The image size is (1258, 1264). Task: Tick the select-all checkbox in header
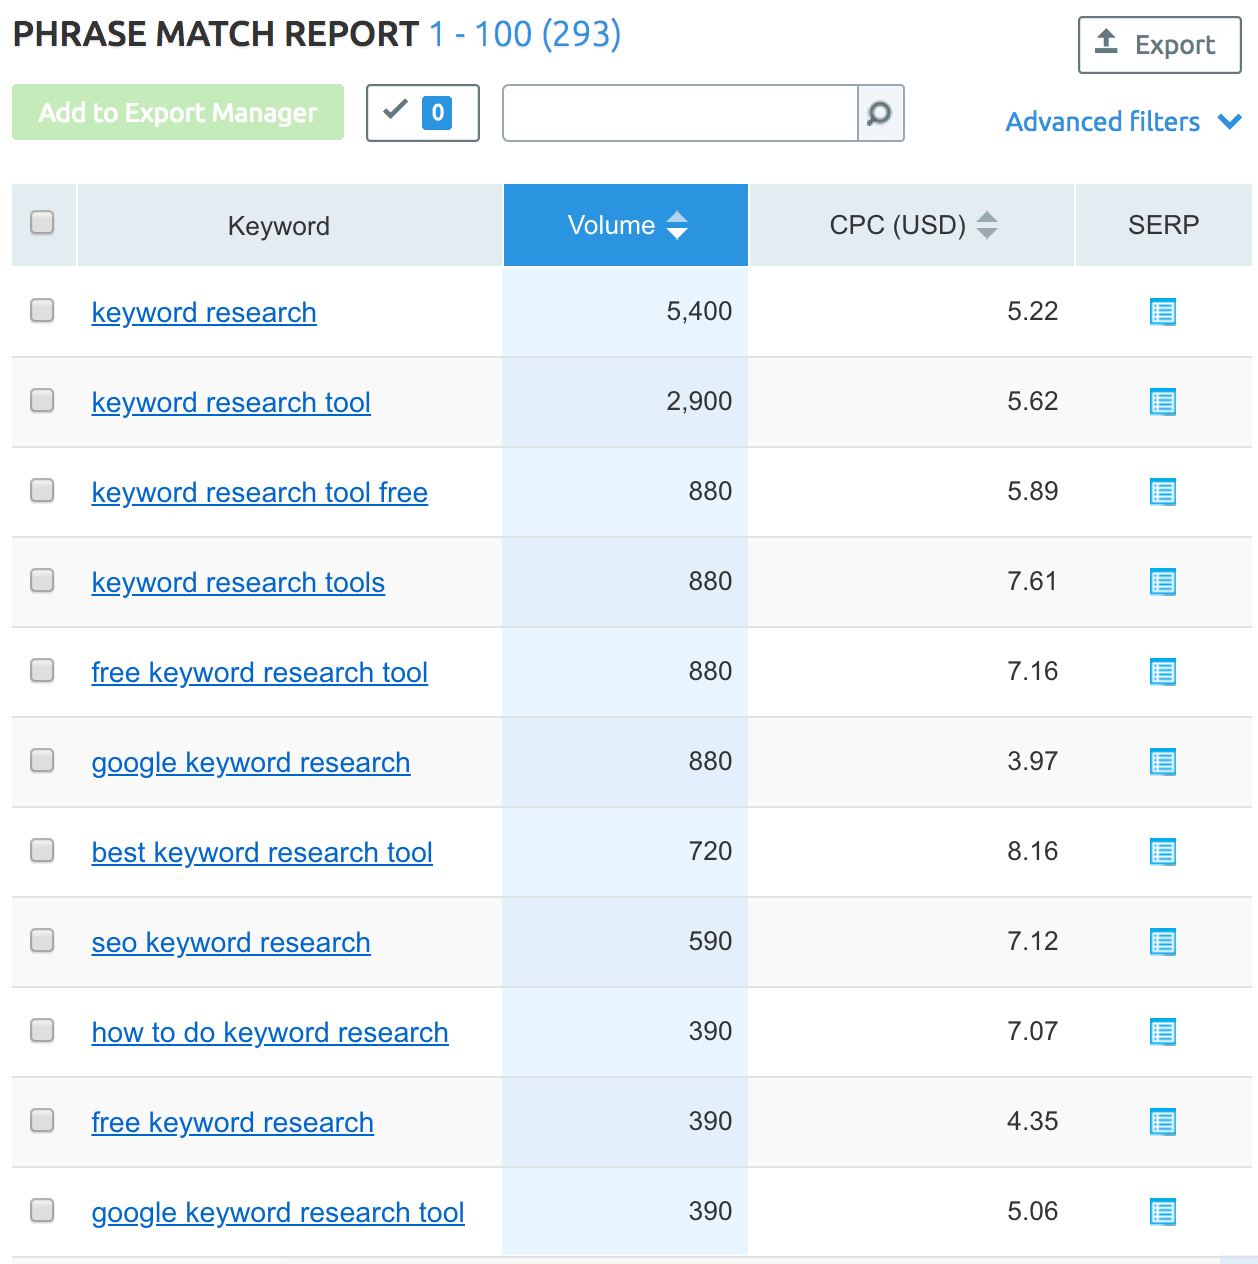[x=42, y=222]
